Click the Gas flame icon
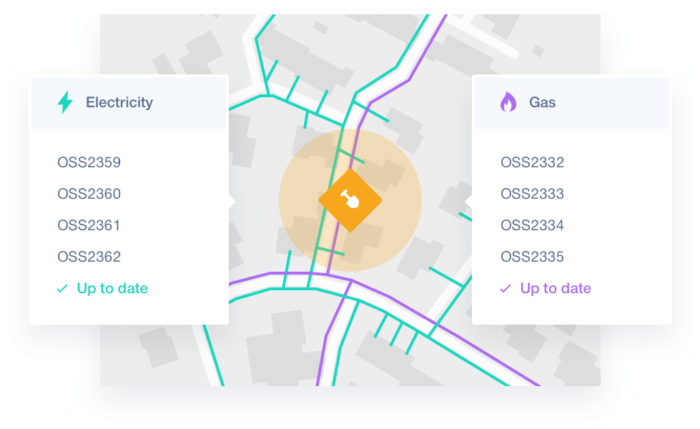The image size is (700, 429). (508, 102)
